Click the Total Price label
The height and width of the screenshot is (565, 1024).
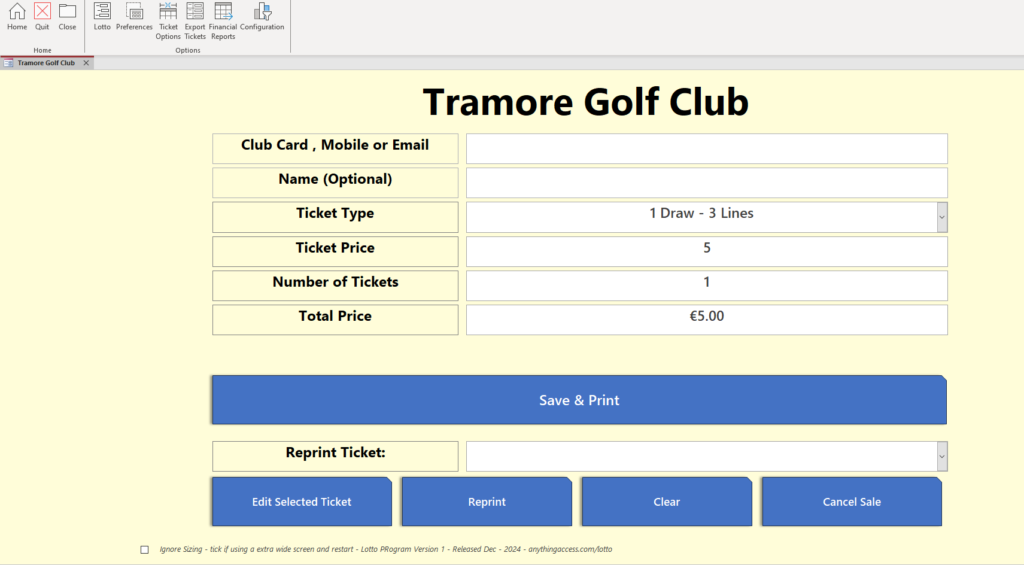[x=335, y=319]
